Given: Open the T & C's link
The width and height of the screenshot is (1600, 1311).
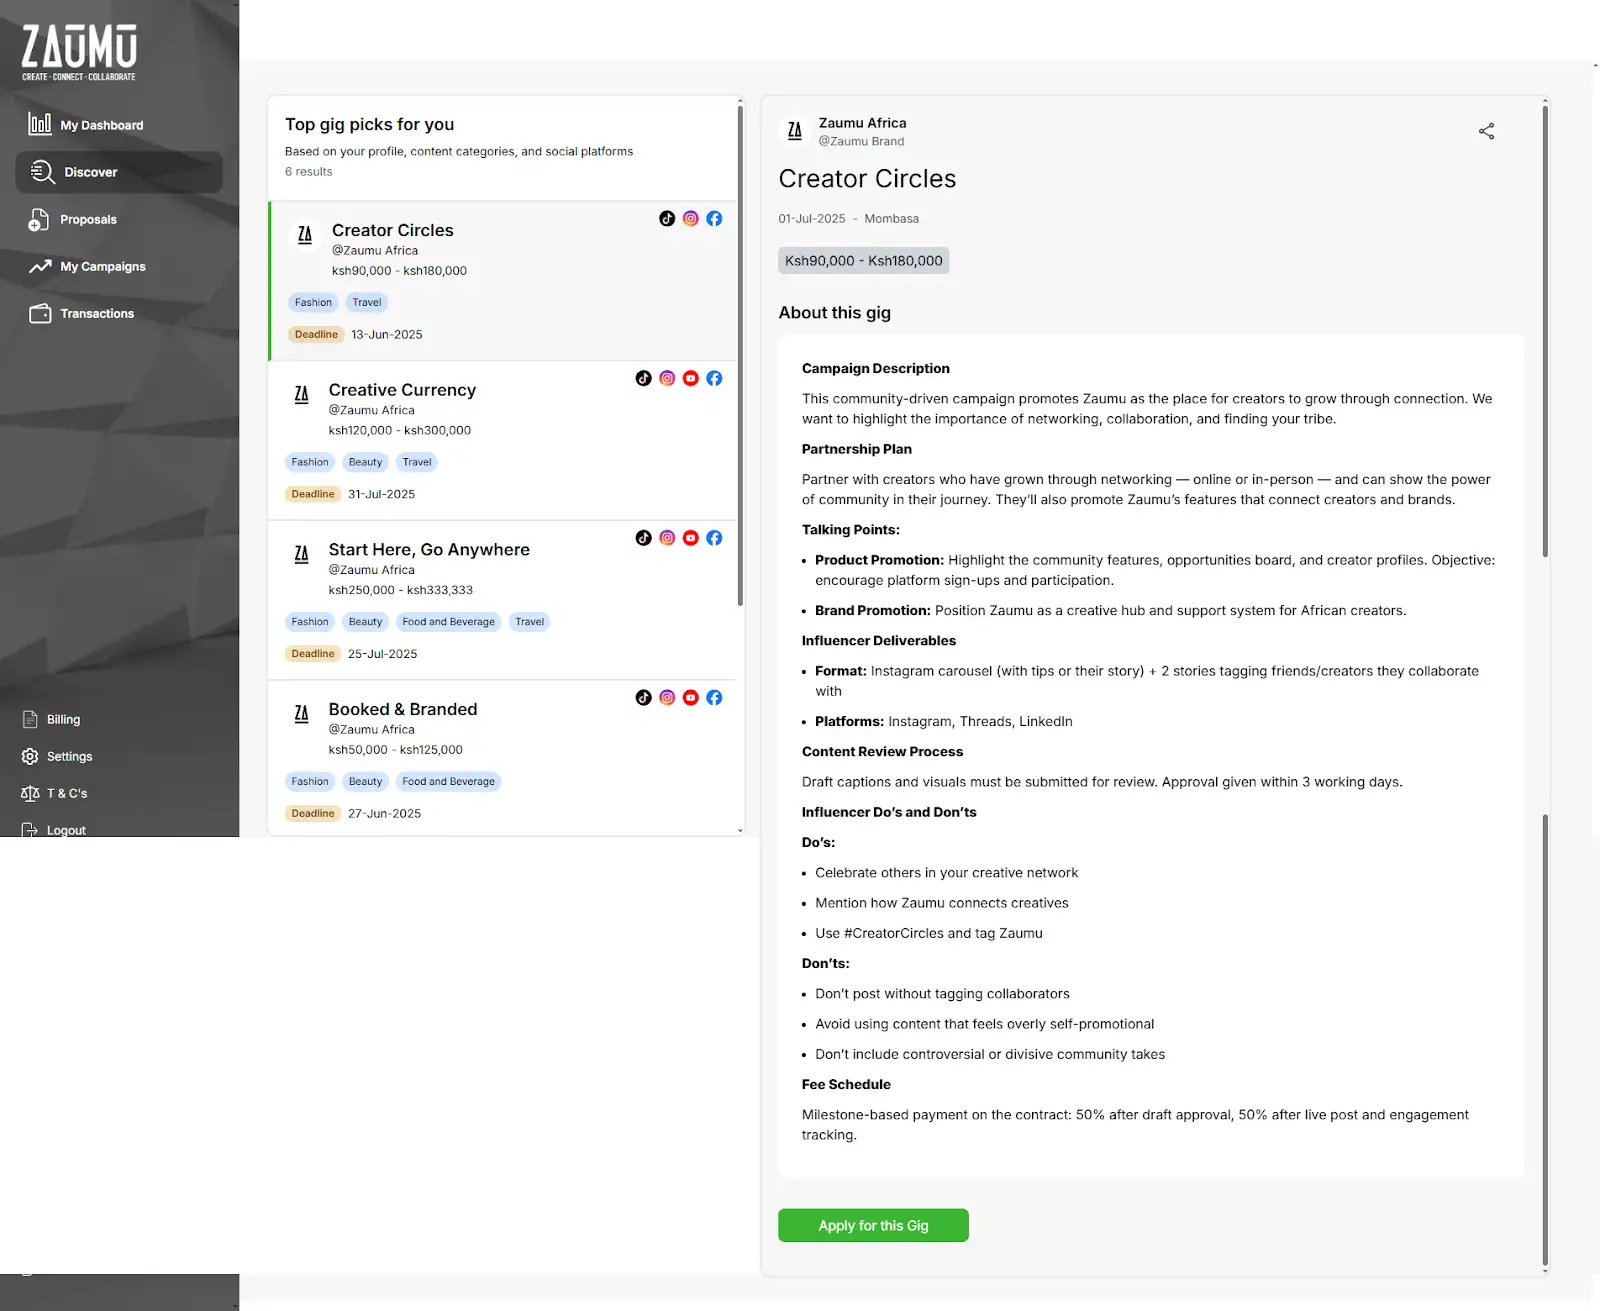Looking at the screenshot, I should point(66,793).
